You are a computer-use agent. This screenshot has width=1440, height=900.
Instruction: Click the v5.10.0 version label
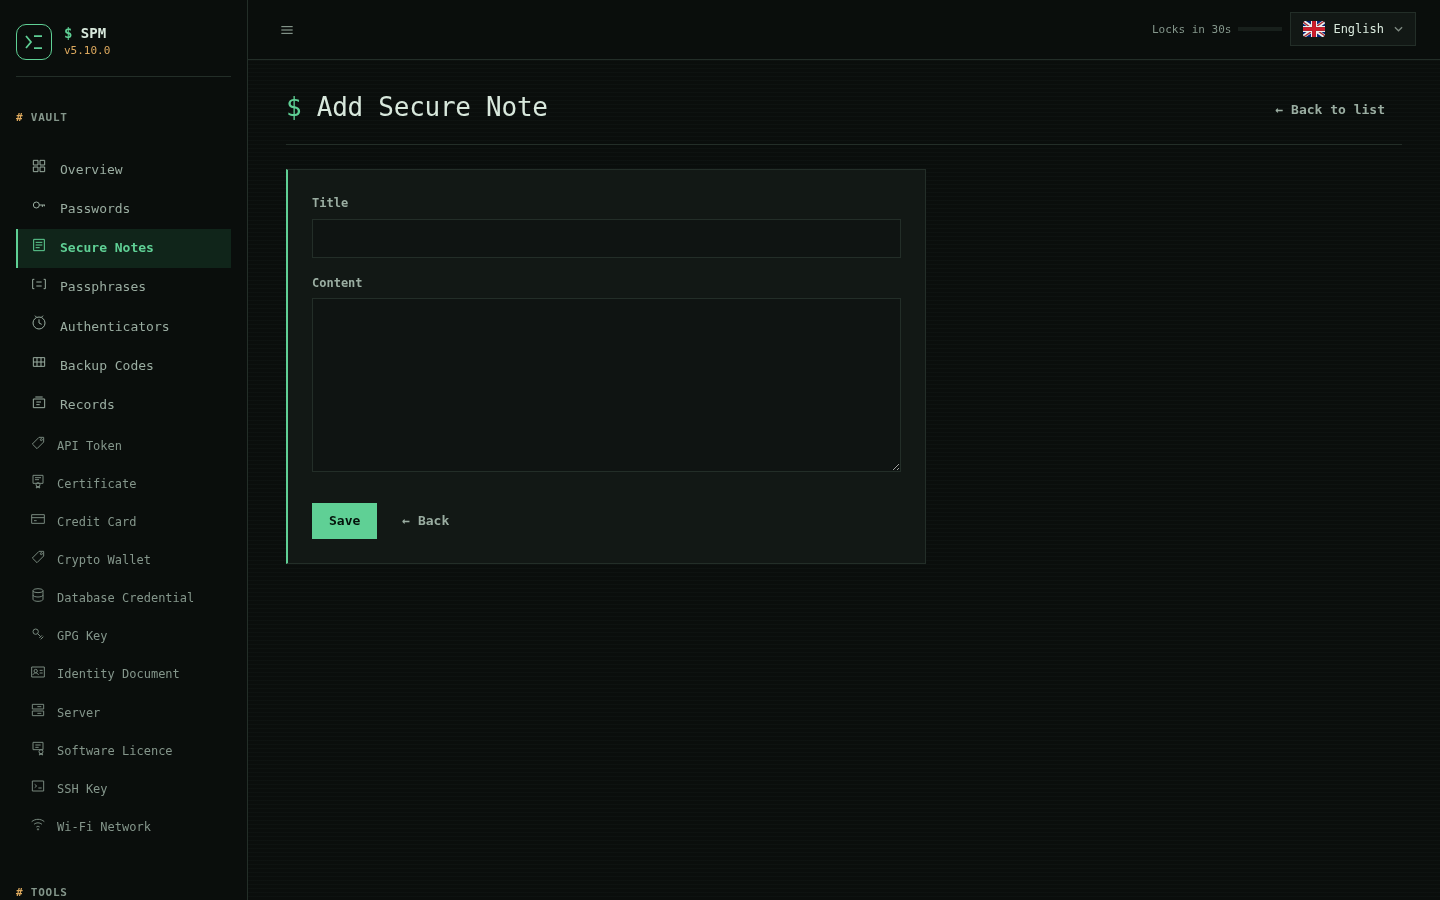tap(87, 50)
